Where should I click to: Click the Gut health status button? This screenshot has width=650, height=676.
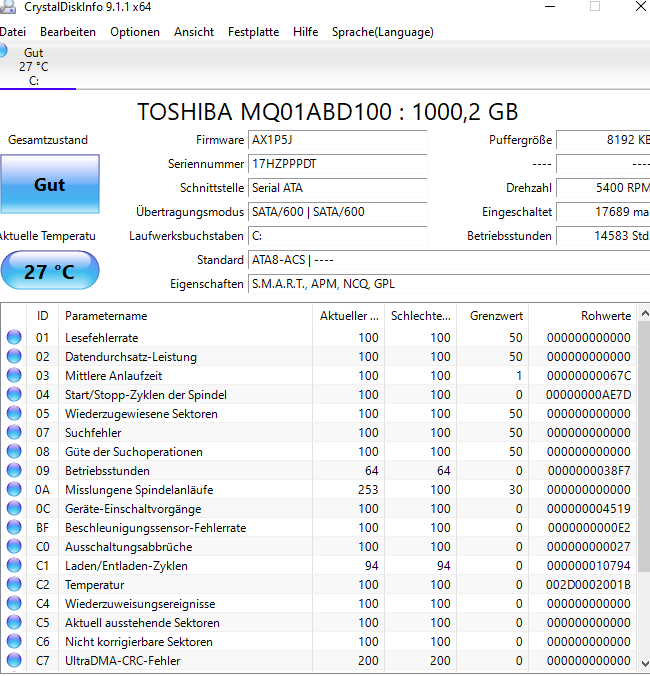click(50, 185)
